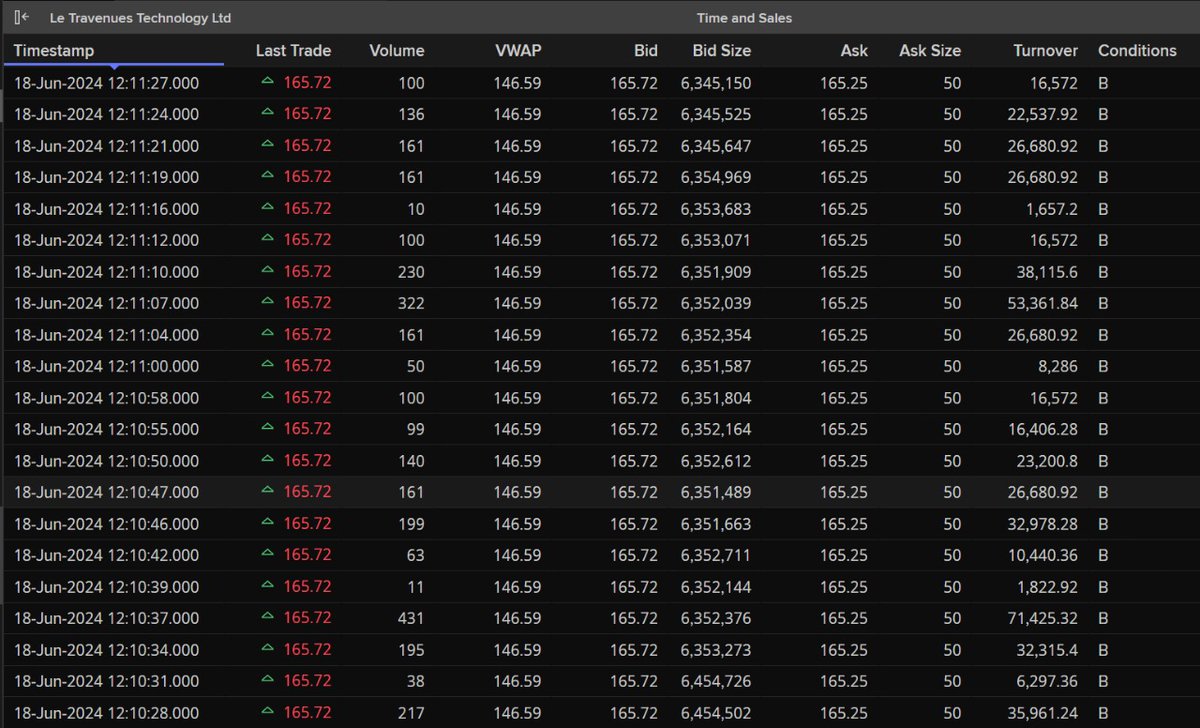Click turnover value 1,657.2

(1053, 209)
